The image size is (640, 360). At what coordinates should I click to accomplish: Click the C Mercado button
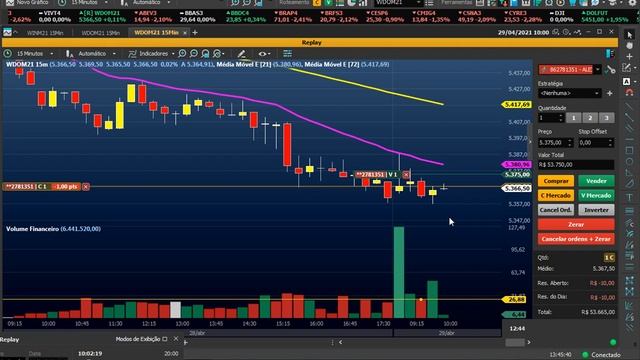point(556,196)
